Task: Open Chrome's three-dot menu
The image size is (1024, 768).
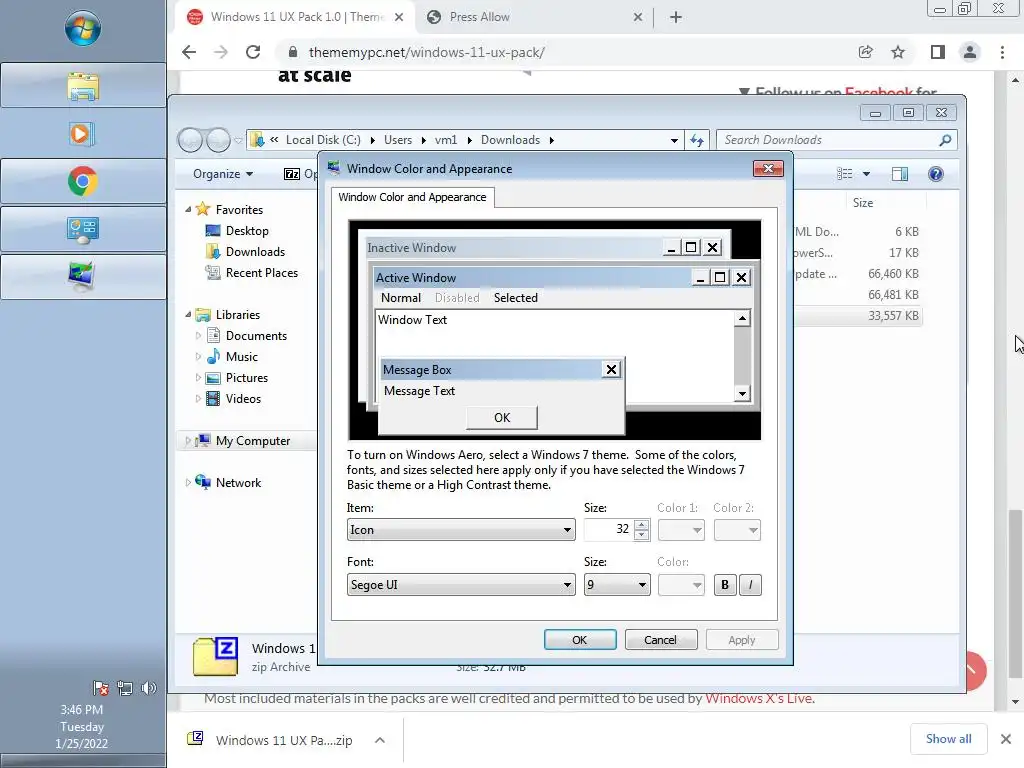Action: coord(1002,52)
